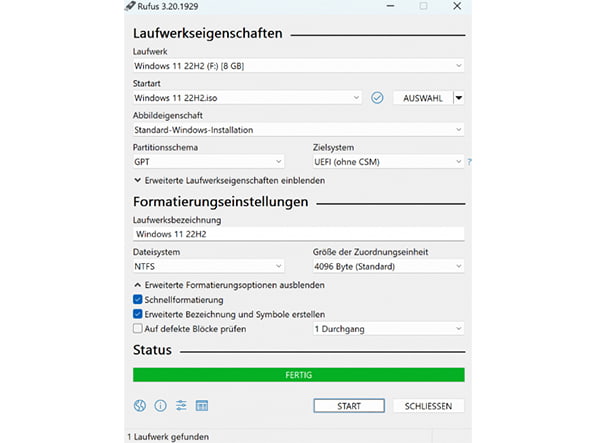600x443 pixels.
Task: Uncheck Erweiterte Bezeichnung und Symbole erstellen
Action: pos(137,314)
